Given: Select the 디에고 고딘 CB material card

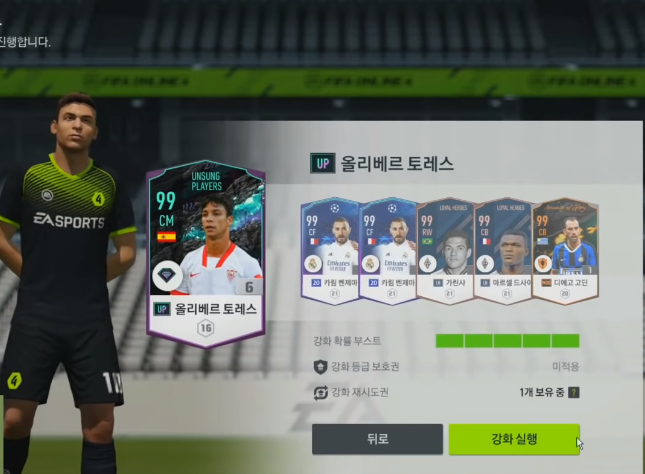Looking at the screenshot, I should coord(566,251).
